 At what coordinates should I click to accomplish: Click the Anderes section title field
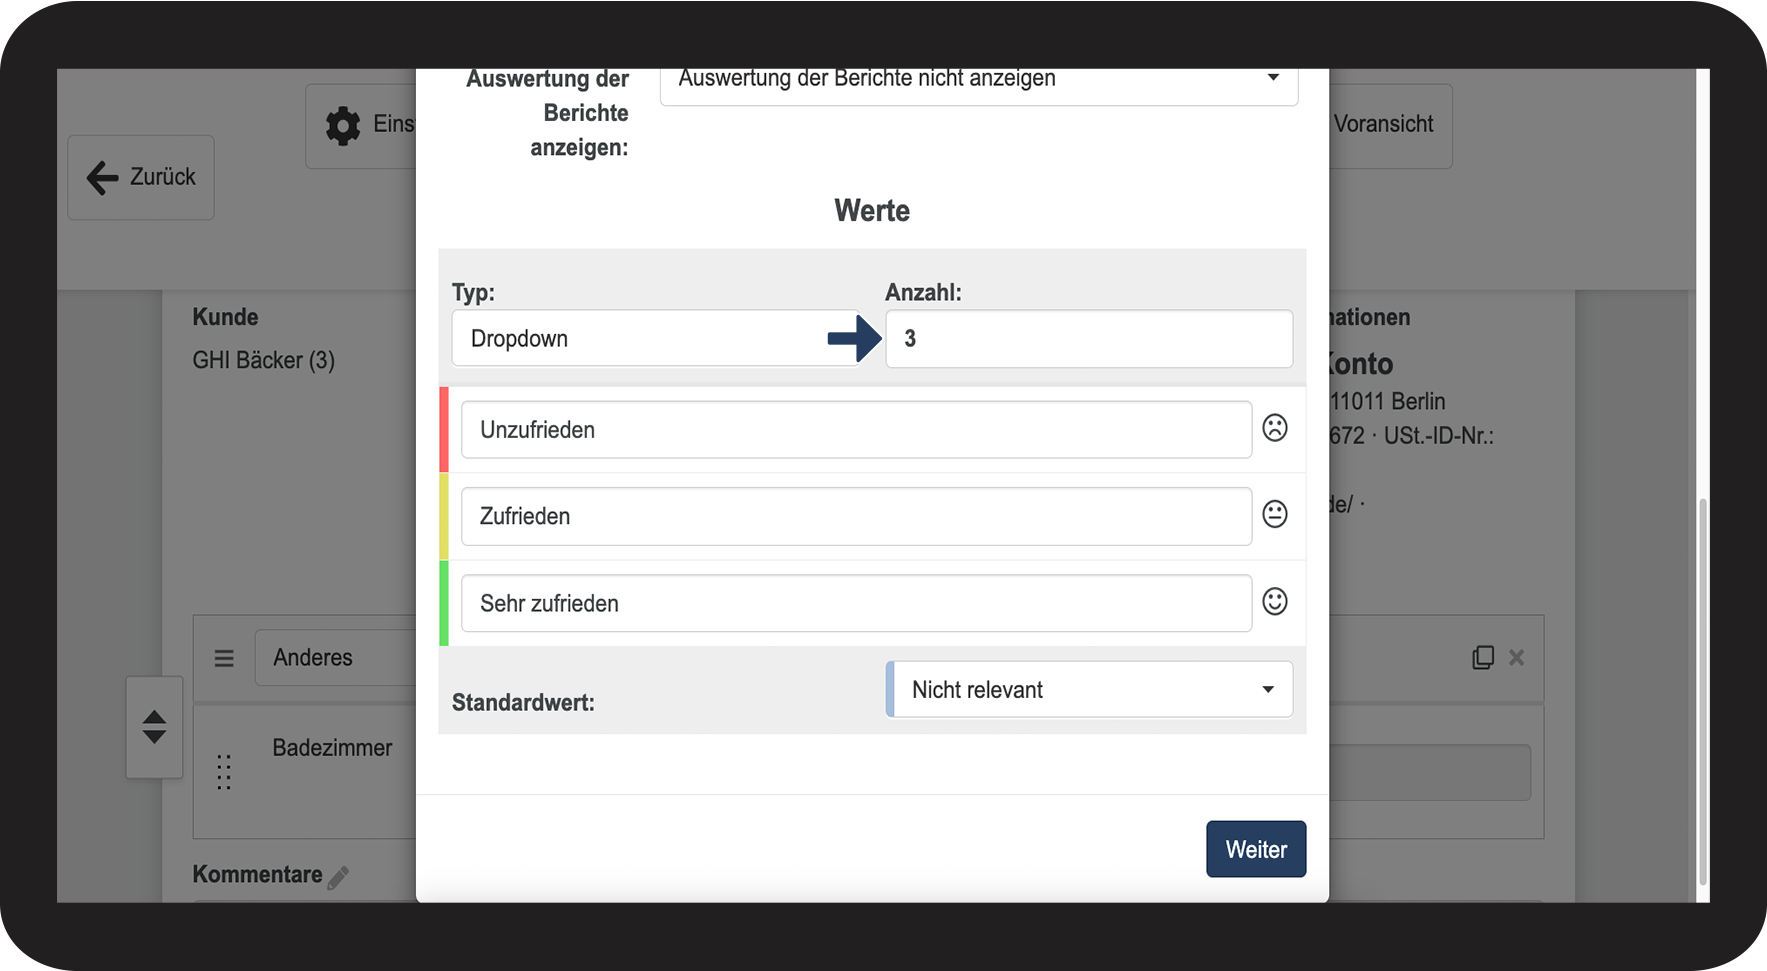tap(336, 657)
